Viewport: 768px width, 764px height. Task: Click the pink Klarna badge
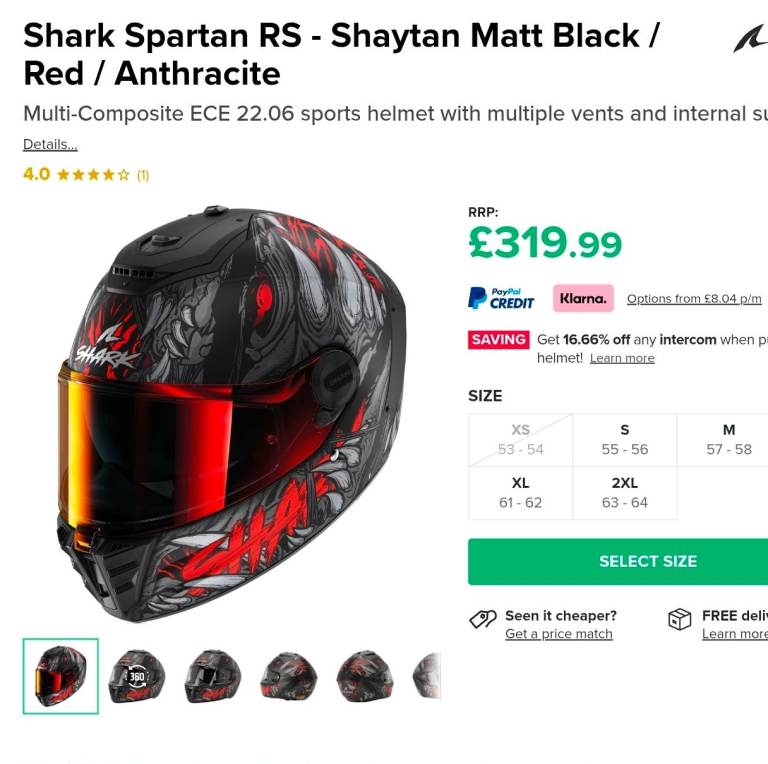(583, 298)
